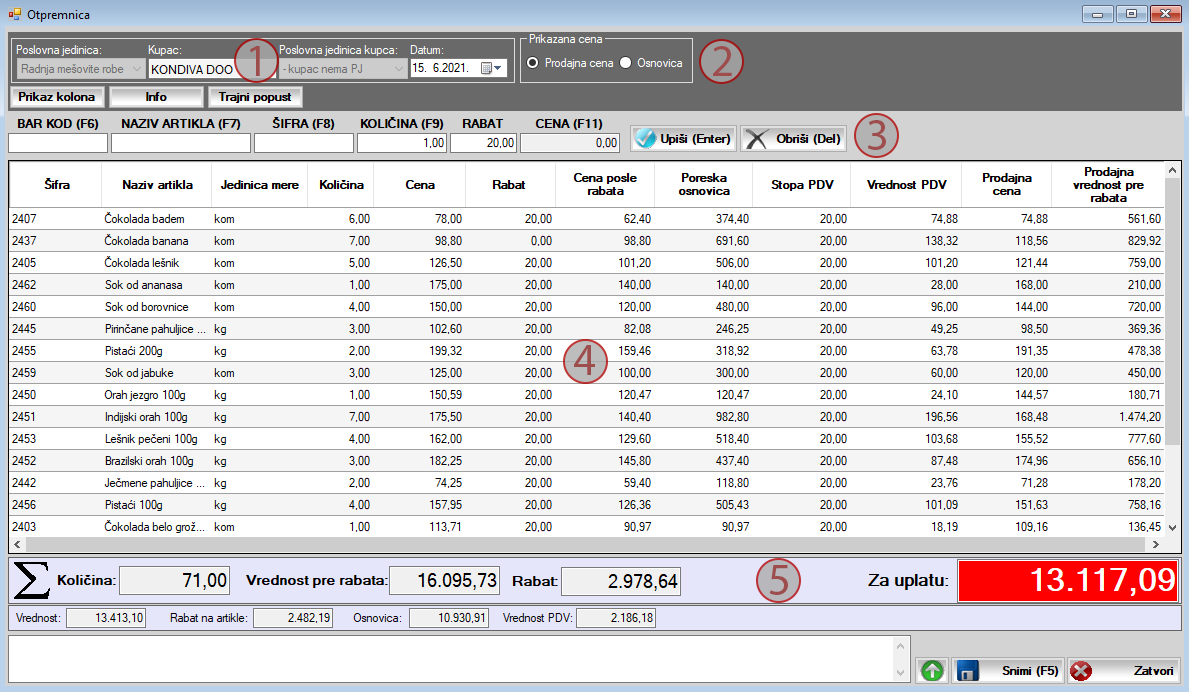
Task: Sort by Šifra column header
Action: tap(56, 184)
